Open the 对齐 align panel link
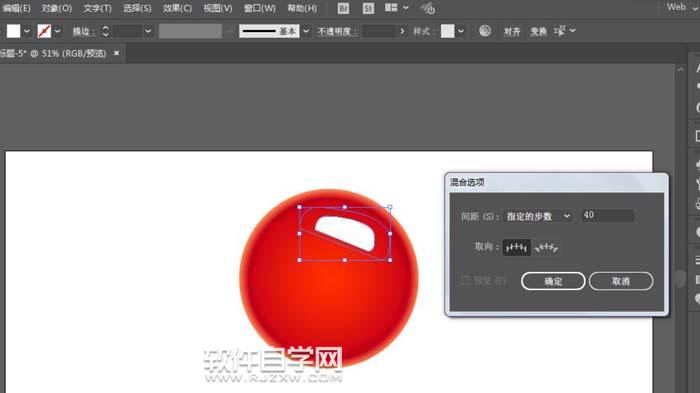This screenshot has width=700, height=393. coord(512,31)
